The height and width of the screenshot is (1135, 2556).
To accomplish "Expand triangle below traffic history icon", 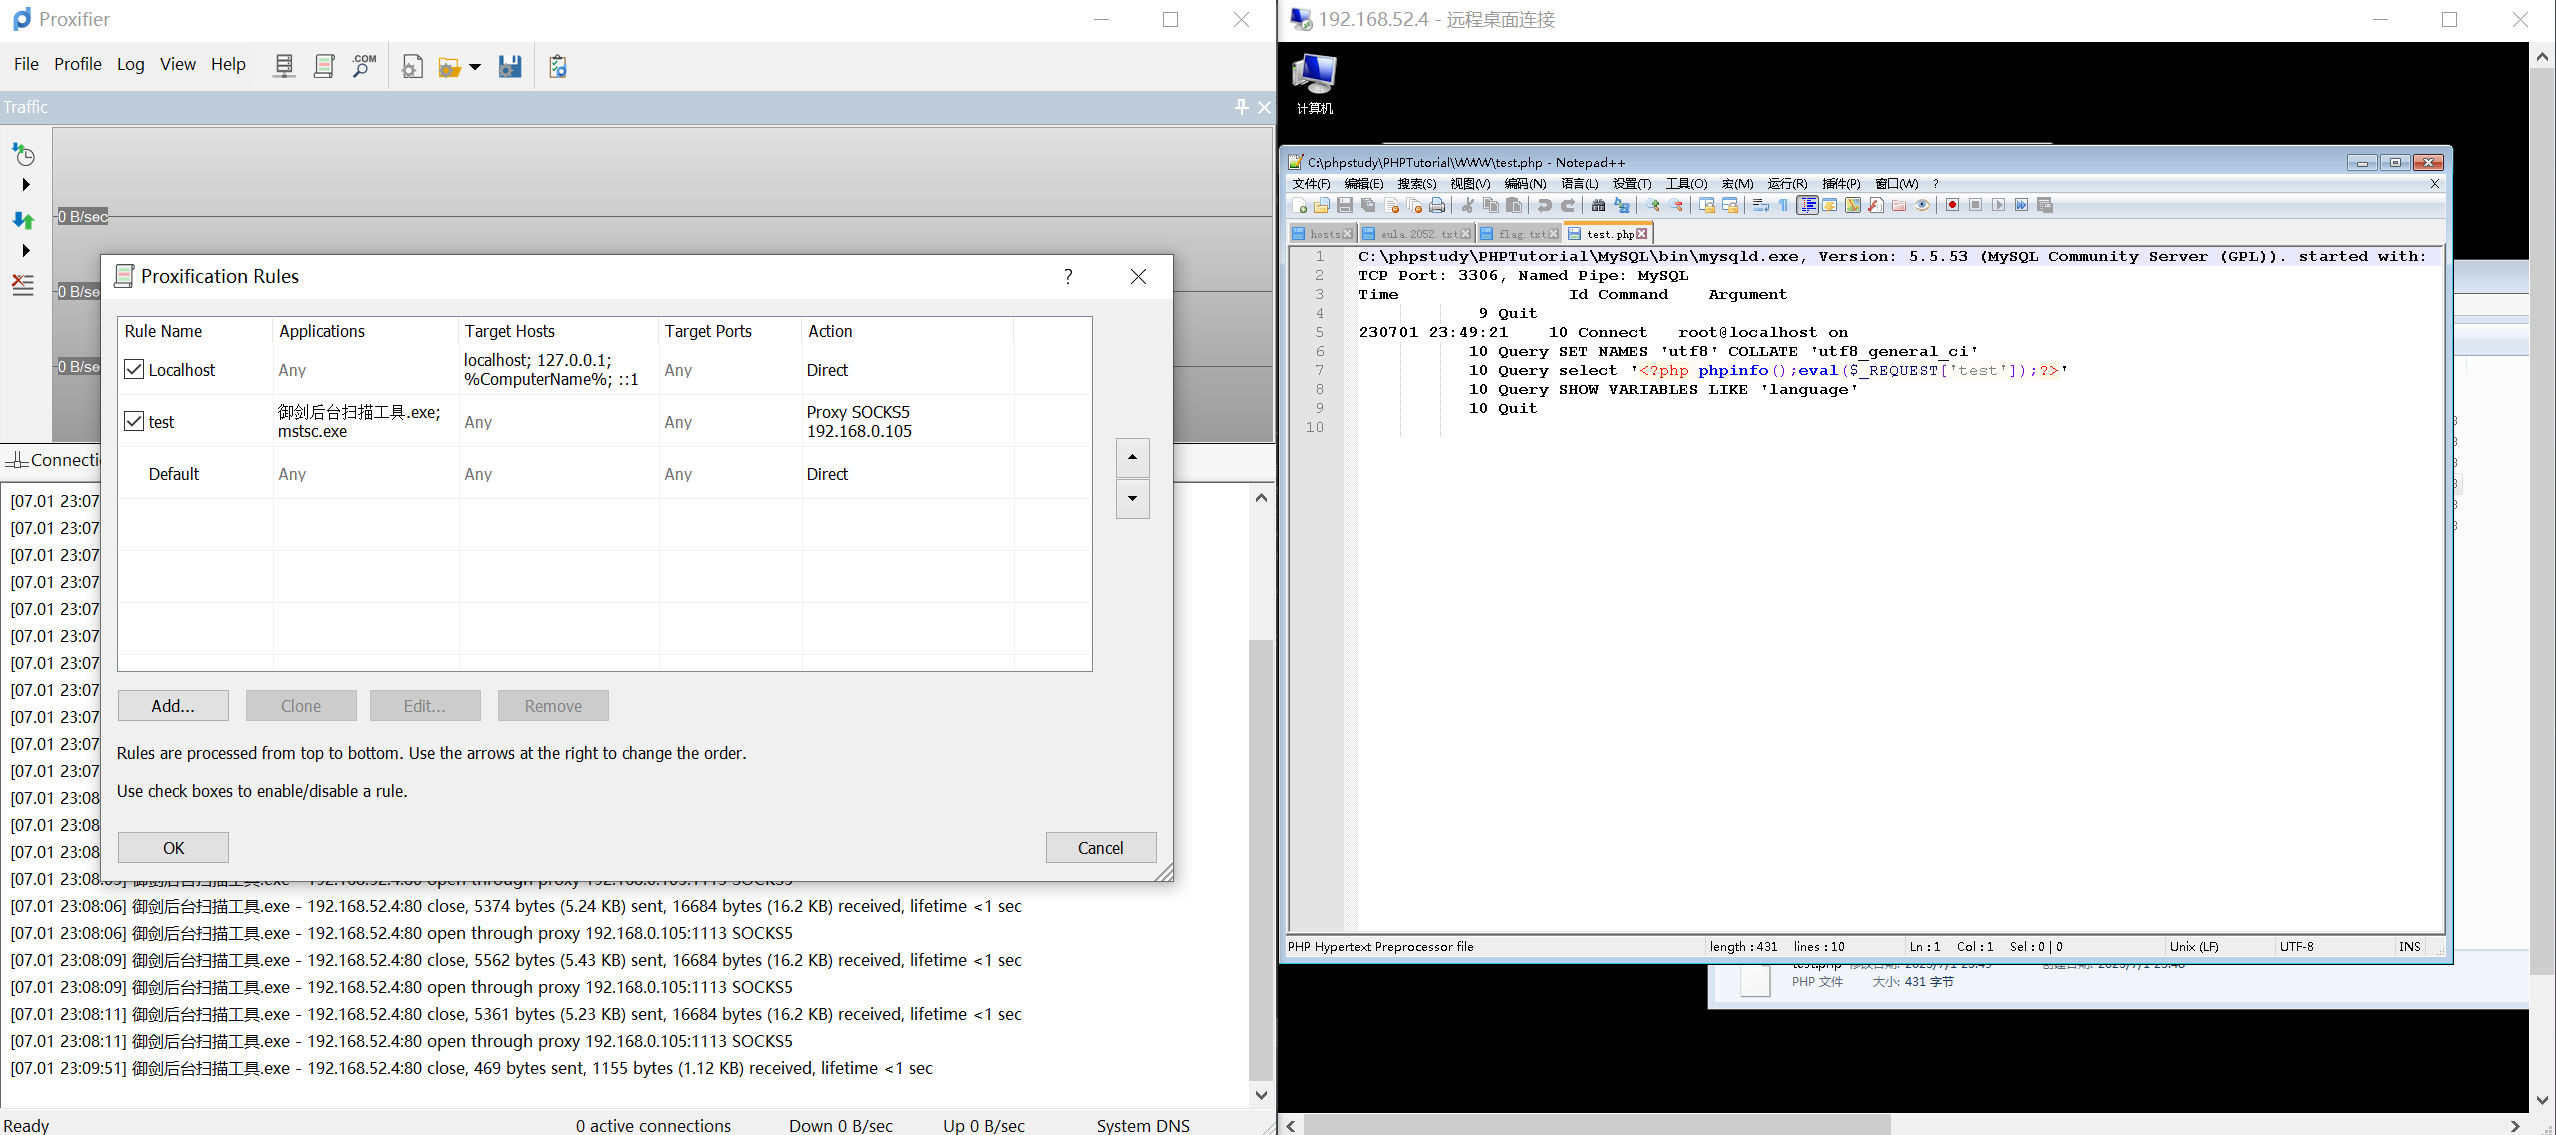I will click(x=26, y=185).
